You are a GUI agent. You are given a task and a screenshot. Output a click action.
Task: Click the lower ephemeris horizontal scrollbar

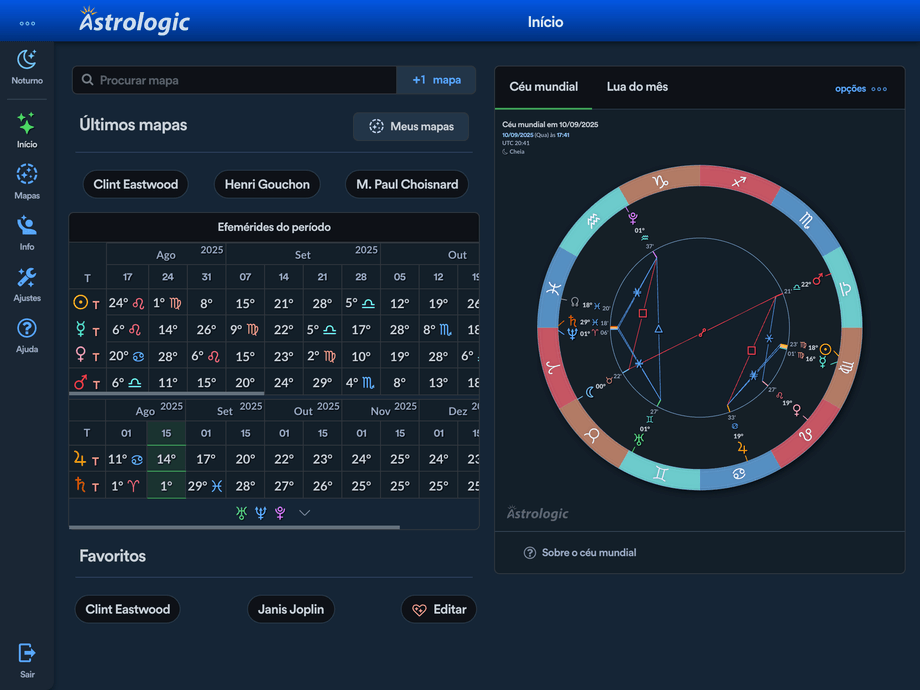(234, 527)
